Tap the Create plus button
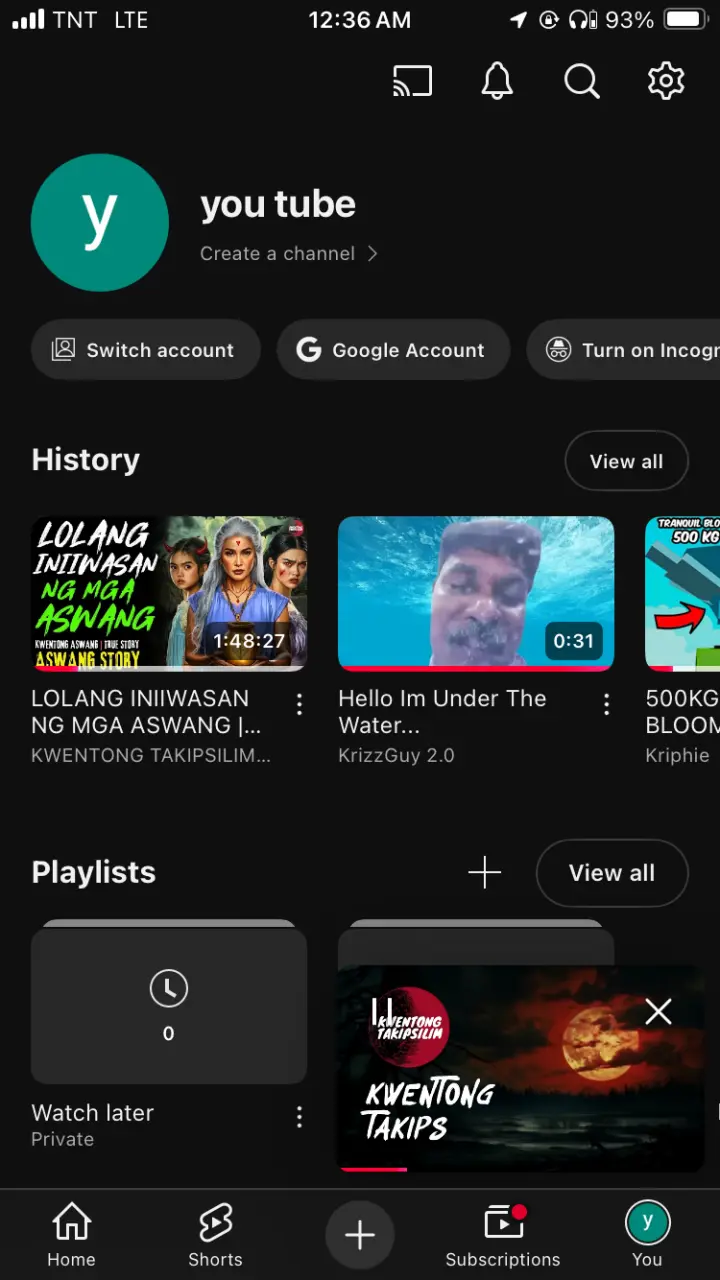720x1280 pixels. pyautogui.click(x=360, y=1235)
